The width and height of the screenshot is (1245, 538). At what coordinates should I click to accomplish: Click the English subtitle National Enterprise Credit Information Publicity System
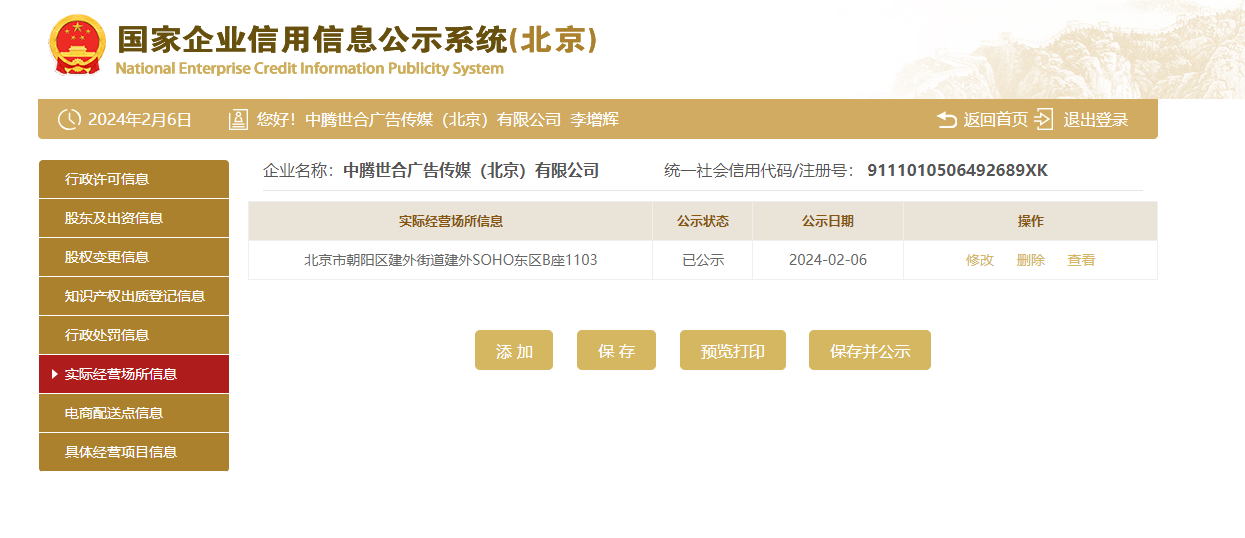pyautogui.click(x=310, y=69)
